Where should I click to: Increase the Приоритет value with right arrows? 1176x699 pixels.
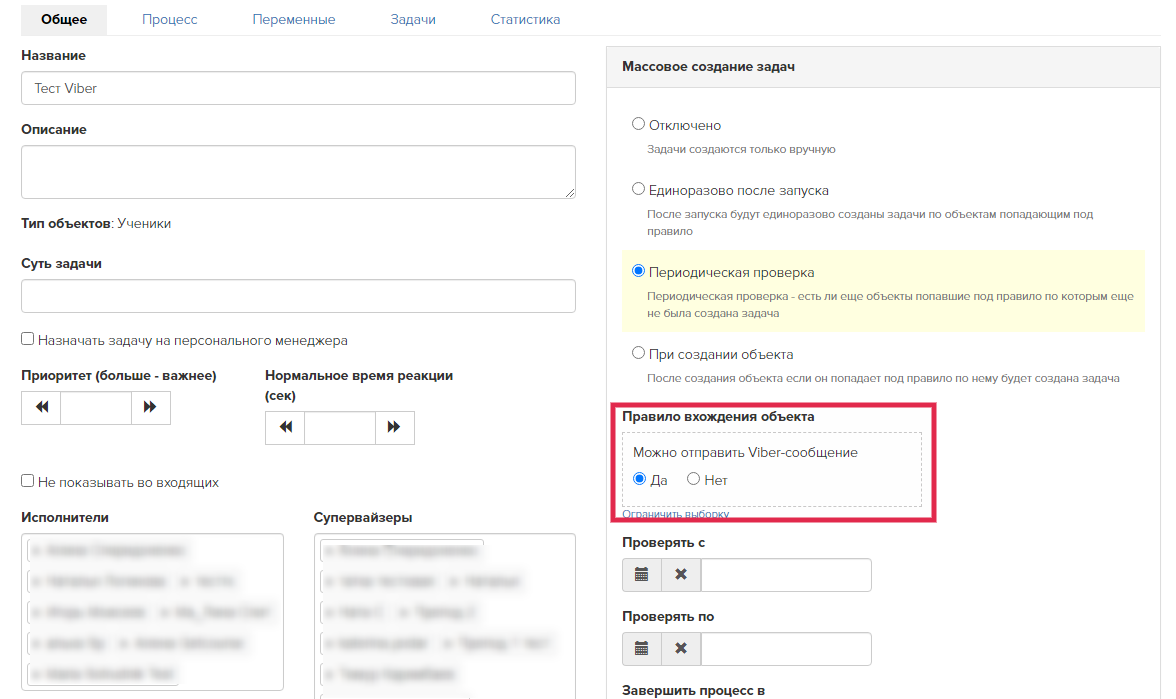(151, 408)
